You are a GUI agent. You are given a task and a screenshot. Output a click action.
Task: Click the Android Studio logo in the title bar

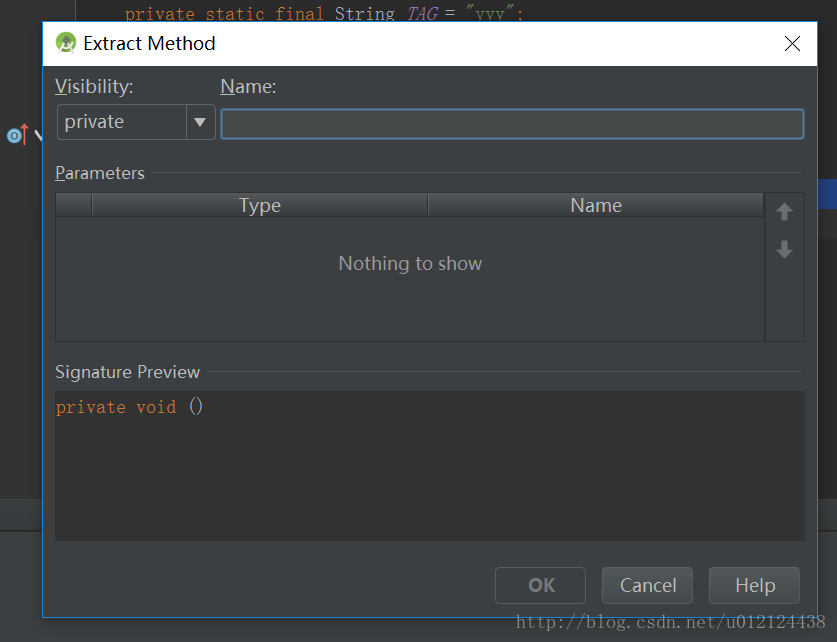coord(66,43)
